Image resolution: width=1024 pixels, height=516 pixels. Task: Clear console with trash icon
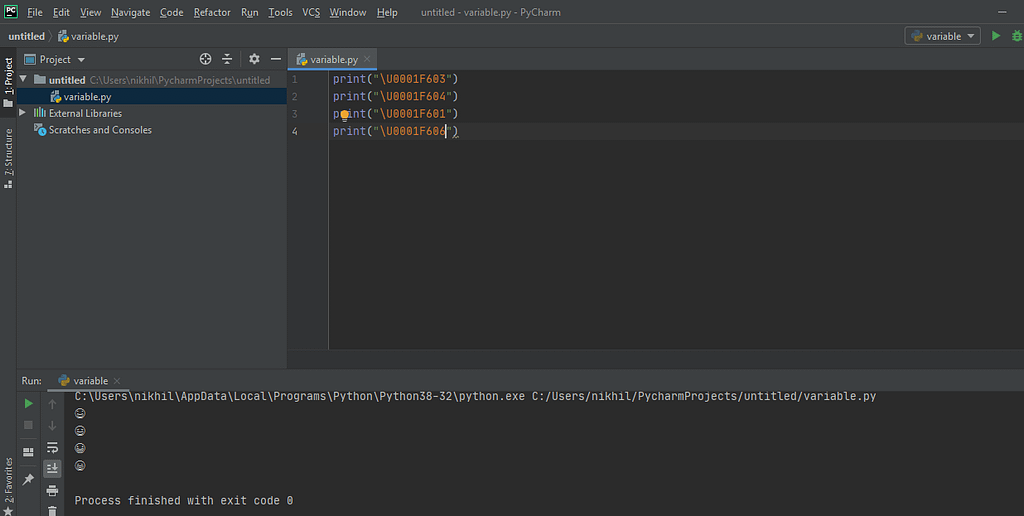point(52,510)
